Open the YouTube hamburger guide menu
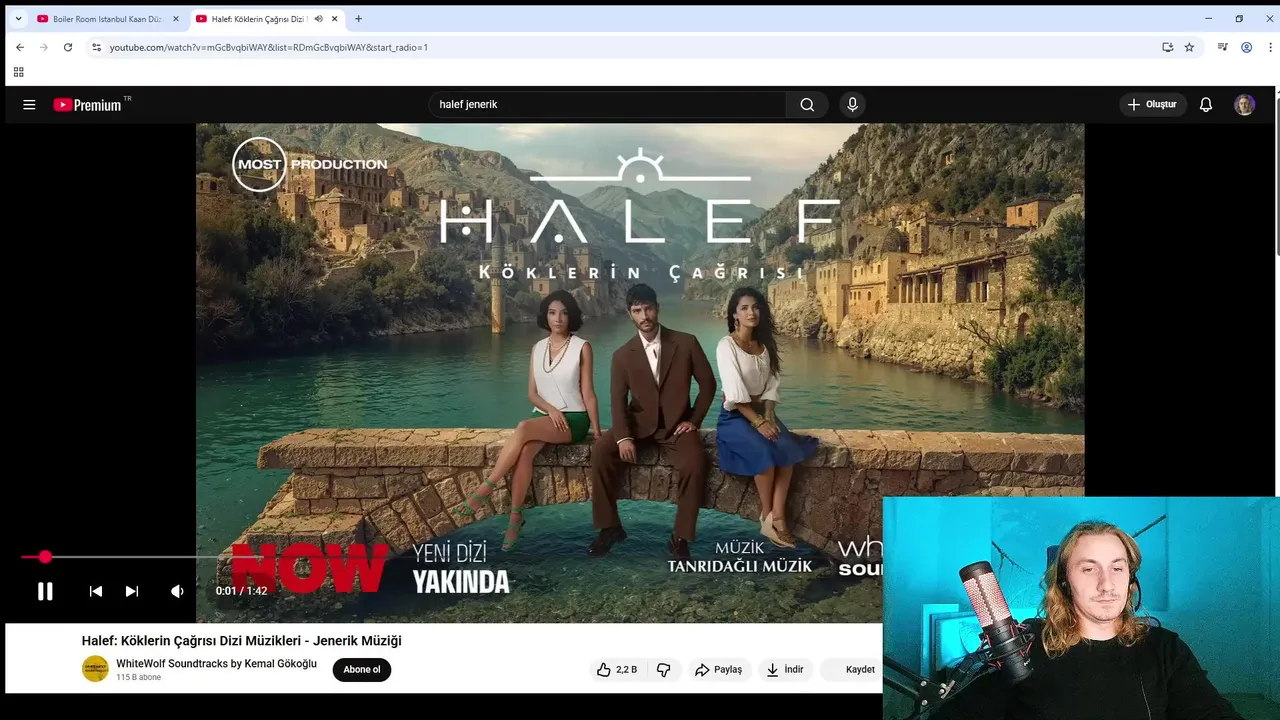This screenshot has width=1280, height=720. click(29, 104)
